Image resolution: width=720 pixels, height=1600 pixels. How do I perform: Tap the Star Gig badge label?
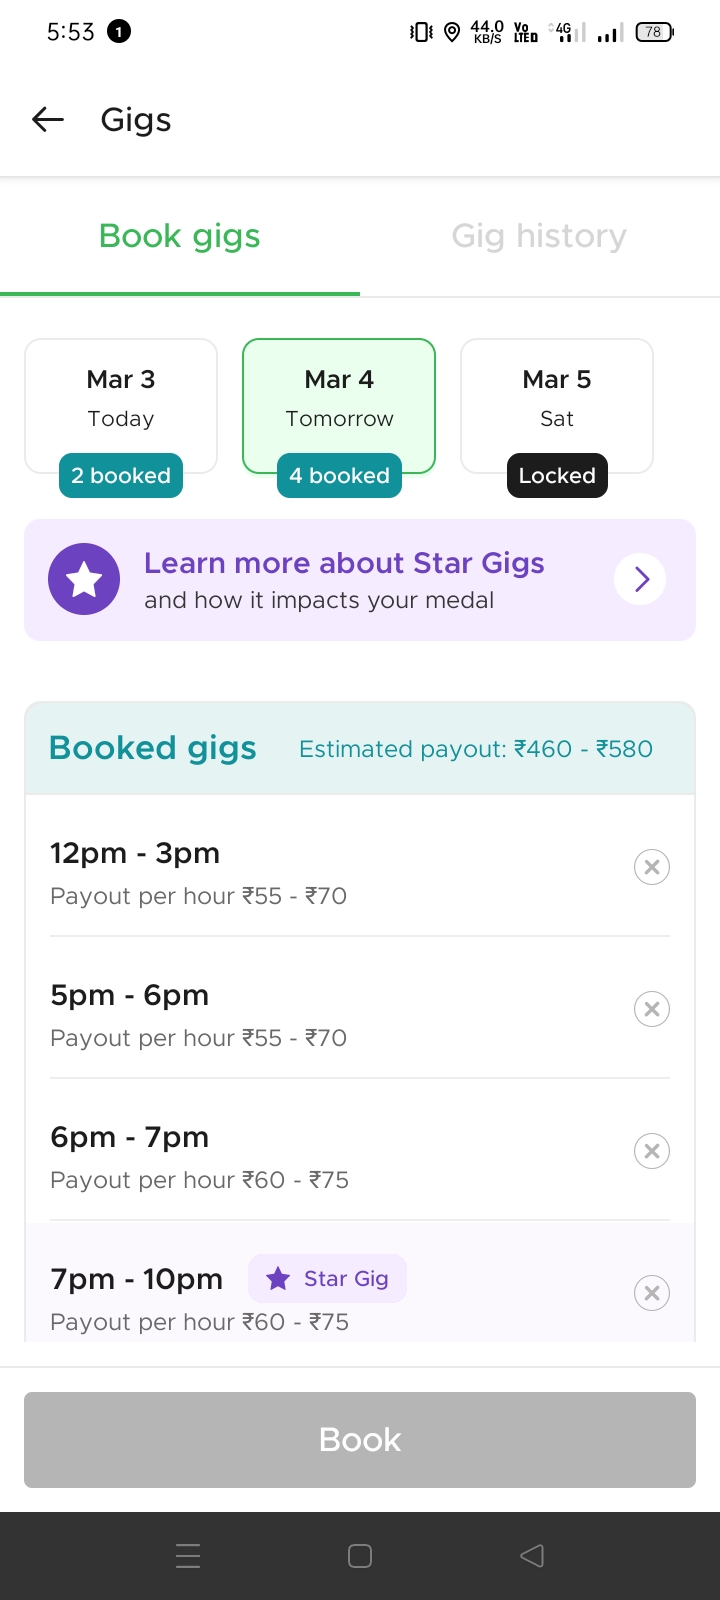[x=328, y=1279]
